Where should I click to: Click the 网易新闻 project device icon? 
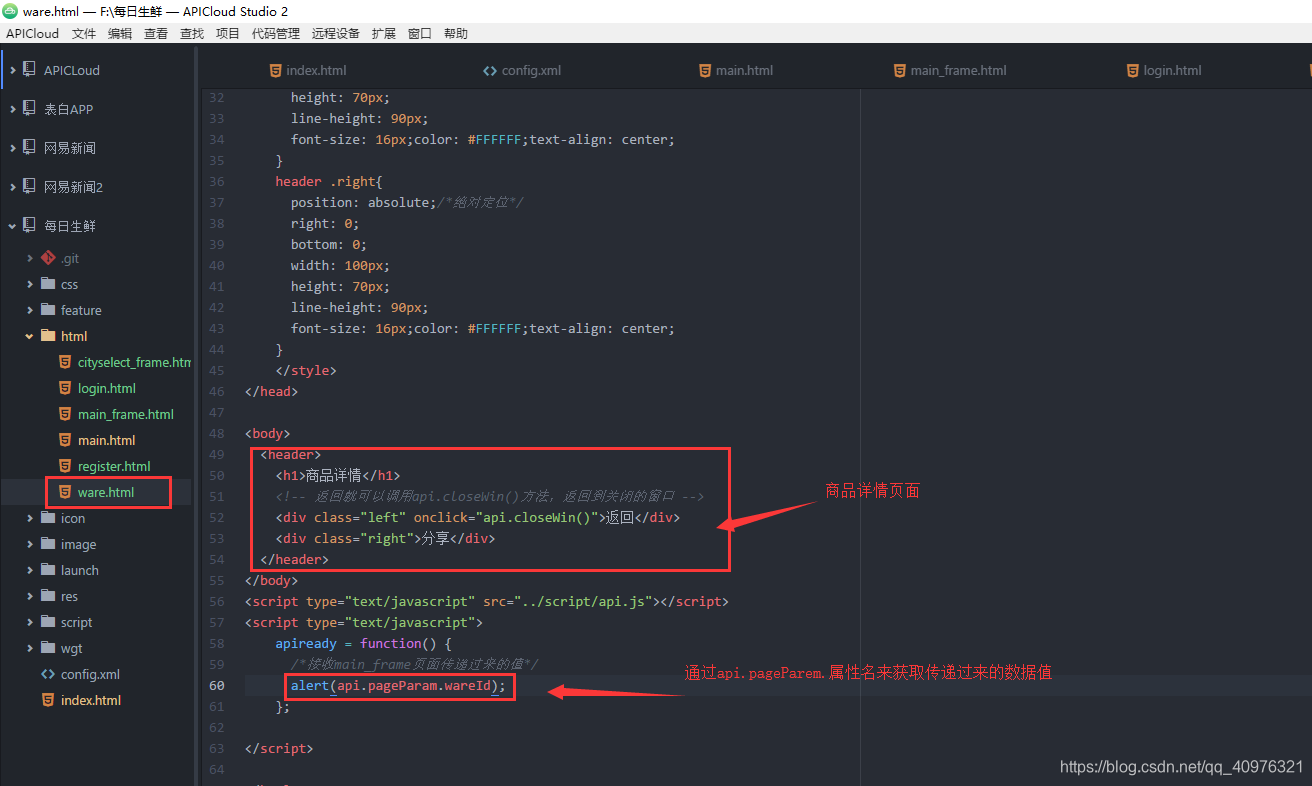30,148
